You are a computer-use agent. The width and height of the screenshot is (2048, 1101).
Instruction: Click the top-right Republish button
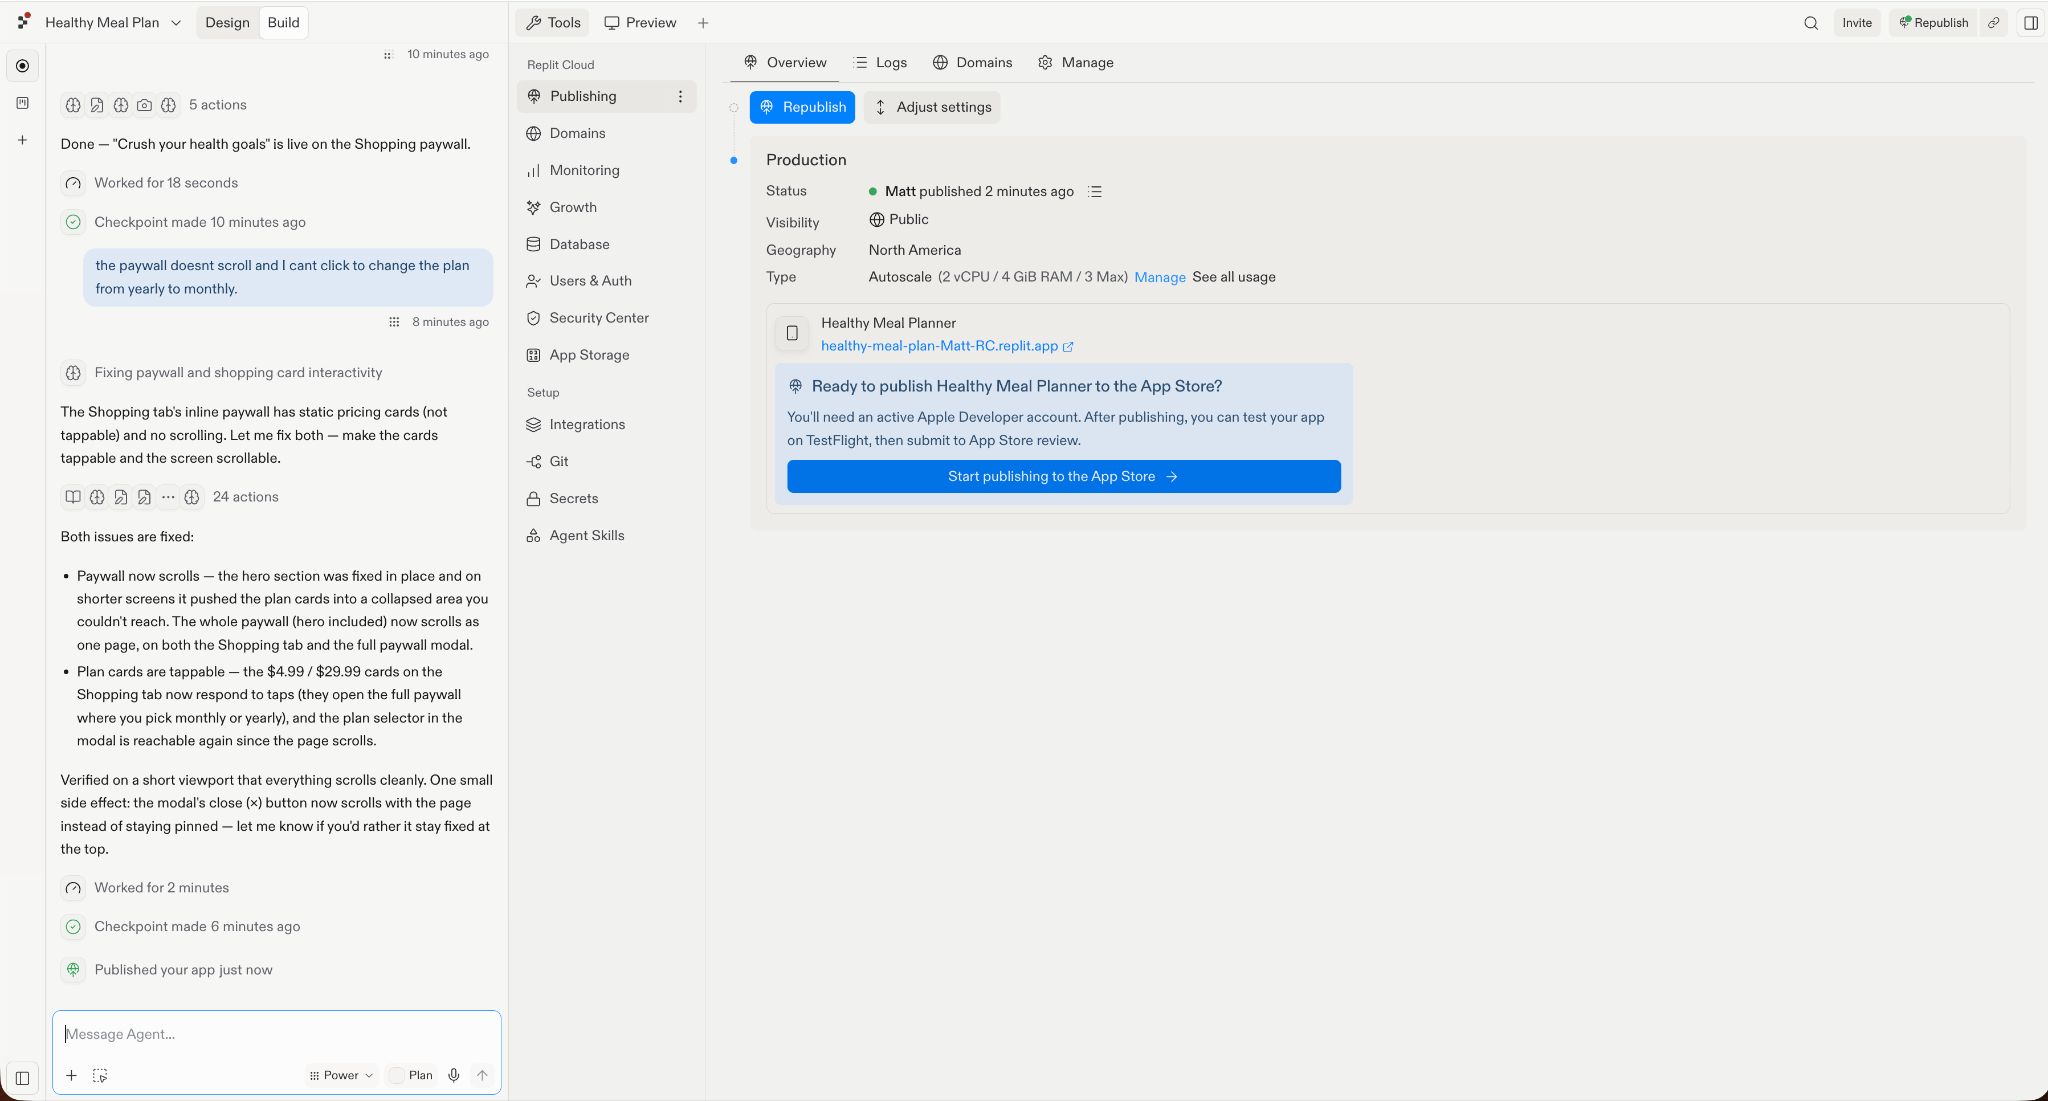[1933, 23]
